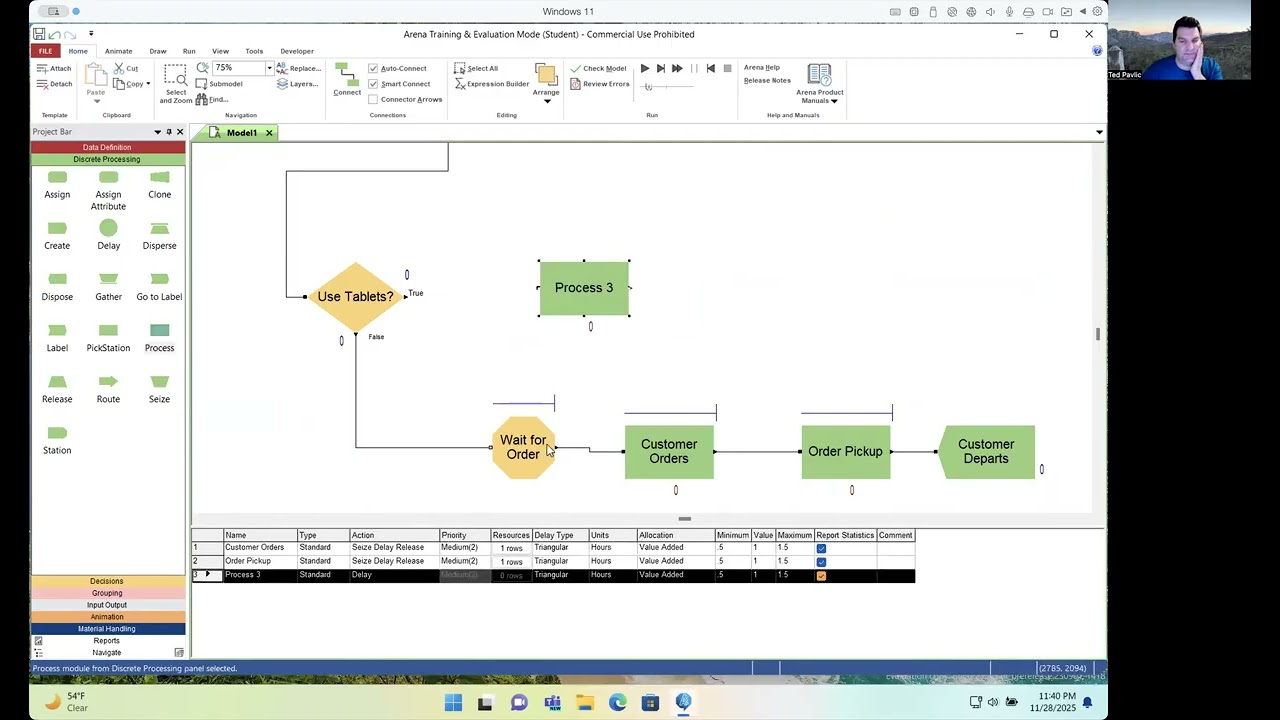The width and height of the screenshot is (1280, 720).
Task: Pick the Label module
Action: tap(57, 337)
